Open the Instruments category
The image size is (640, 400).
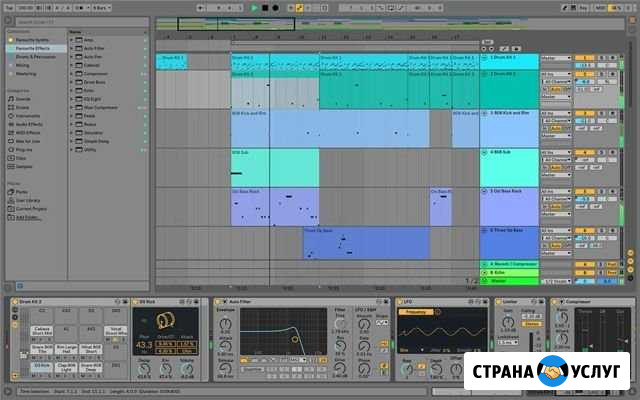(28, 116)
